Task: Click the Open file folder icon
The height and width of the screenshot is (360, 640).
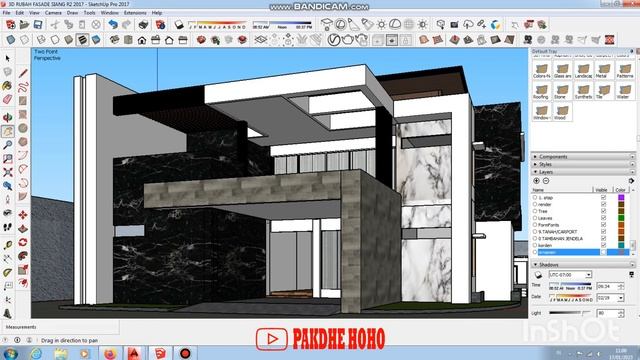Action: pyautogui.click(x=24, y=25)
